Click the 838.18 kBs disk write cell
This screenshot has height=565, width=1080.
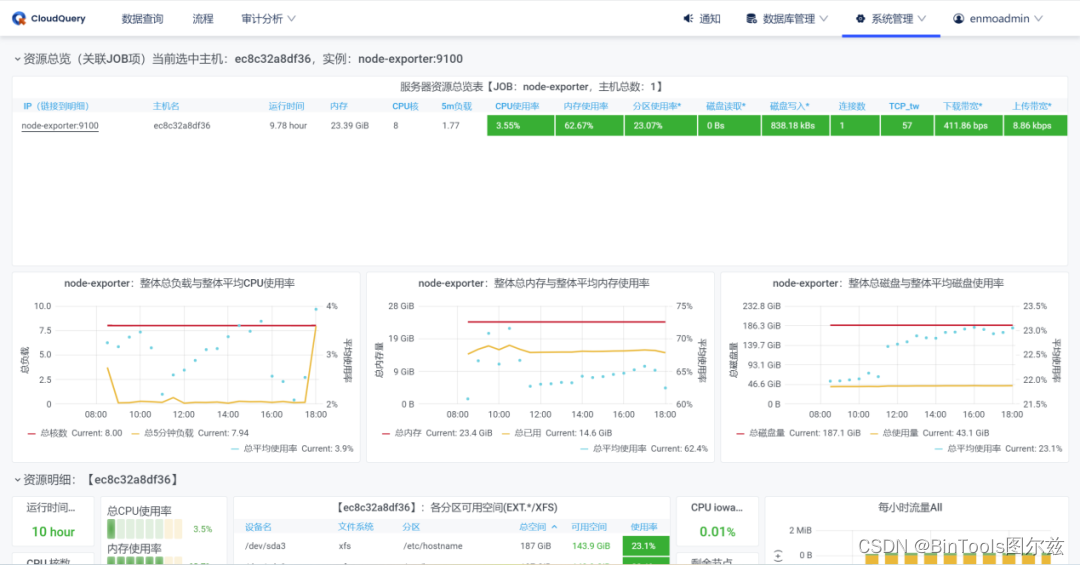coord(795,125)
